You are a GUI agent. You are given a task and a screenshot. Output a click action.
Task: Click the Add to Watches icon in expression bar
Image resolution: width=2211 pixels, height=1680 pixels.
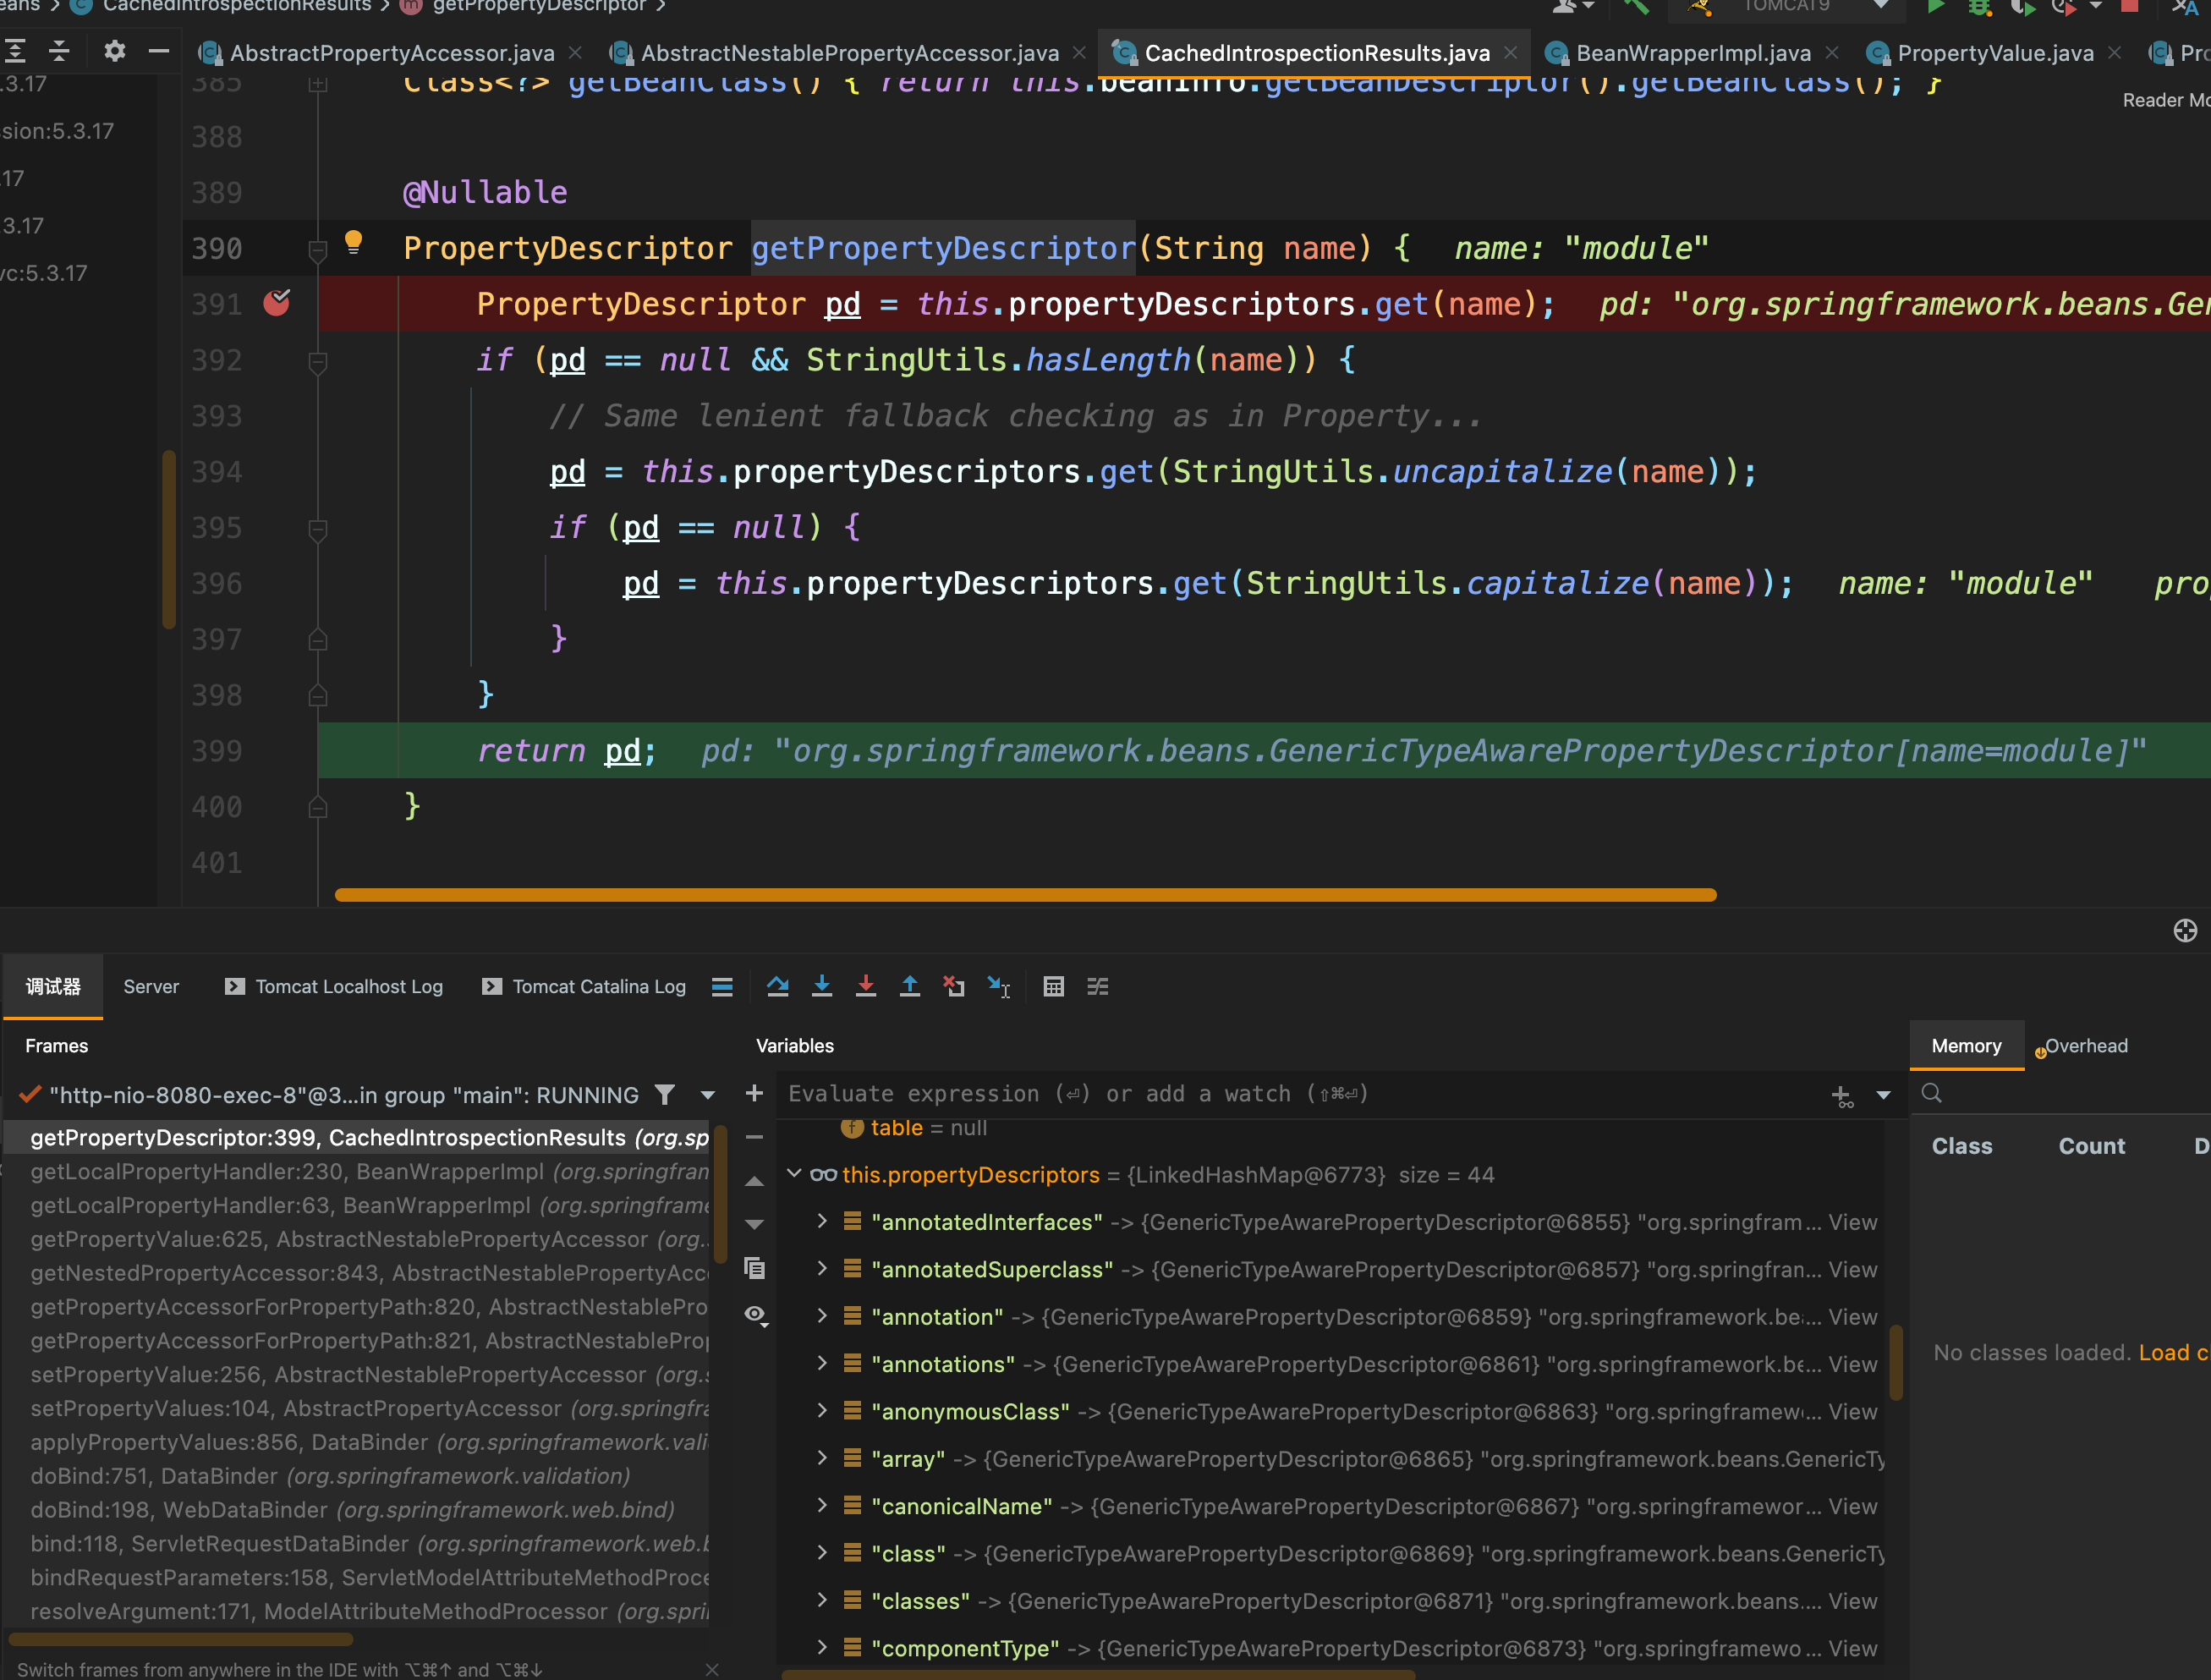click(x=1841, y=1096)
